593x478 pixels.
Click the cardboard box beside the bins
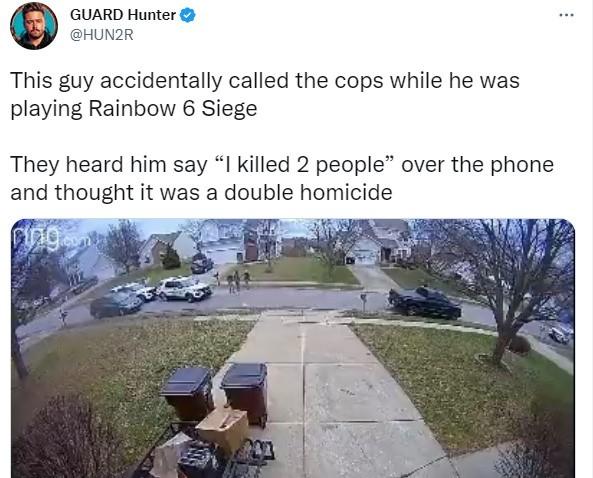pos(223,429)
